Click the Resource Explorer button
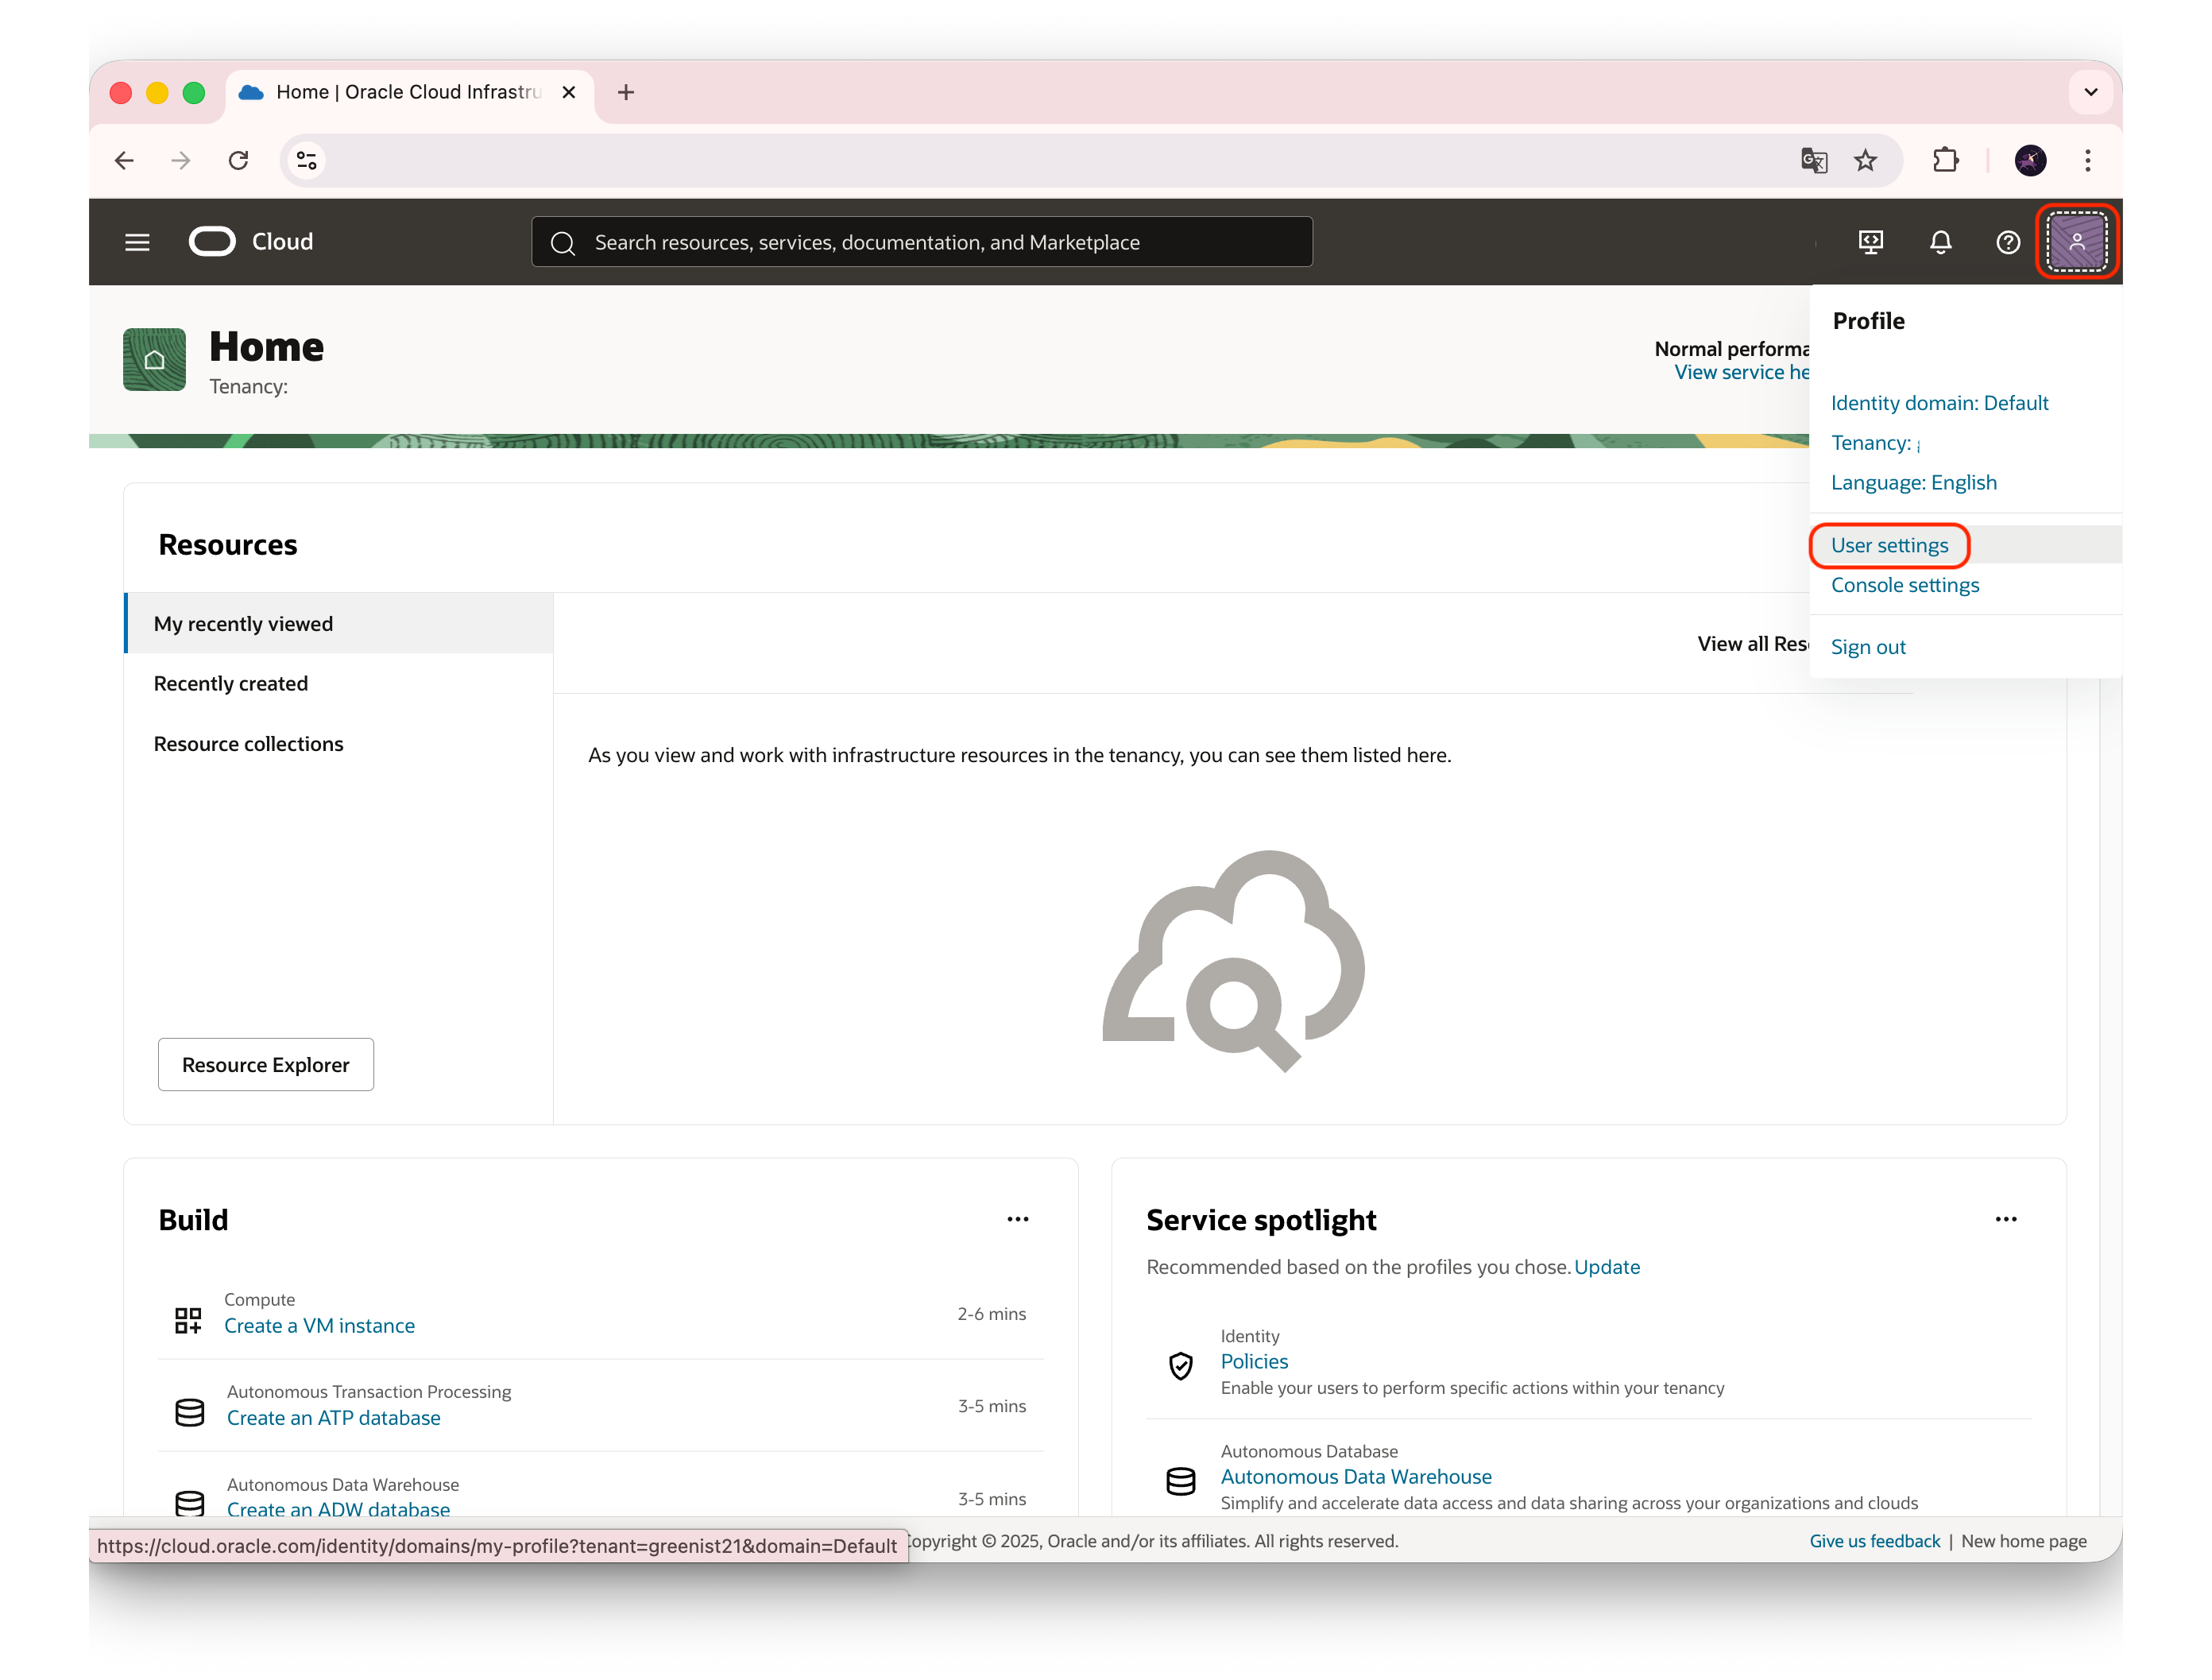2212x1680 pixels. coord(265,1064)
